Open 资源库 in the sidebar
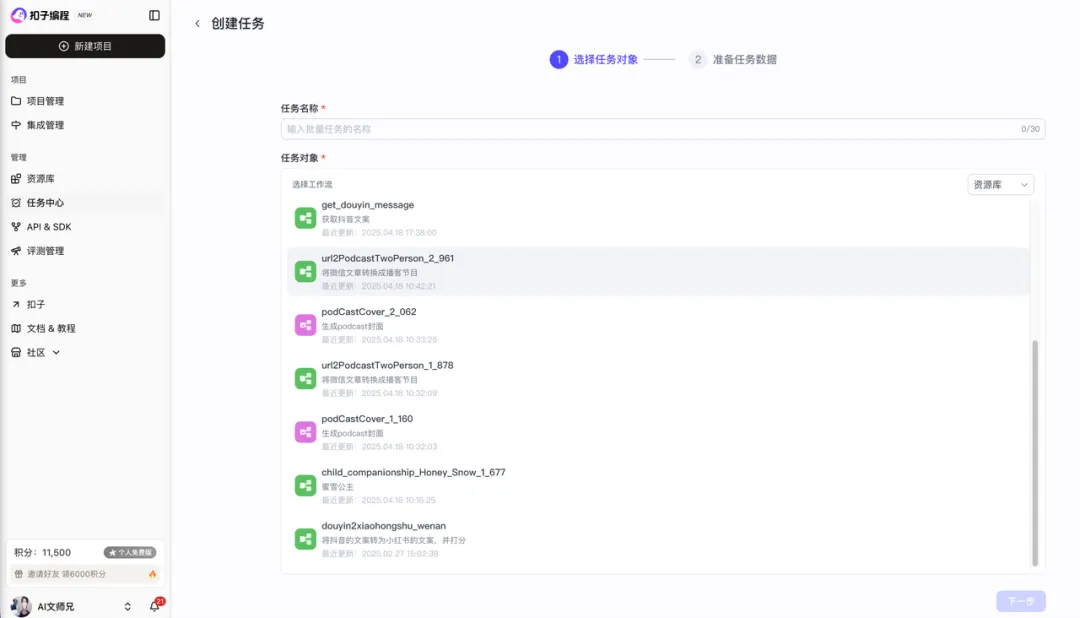Screen dimensions: 1080x618 [85, 179]
